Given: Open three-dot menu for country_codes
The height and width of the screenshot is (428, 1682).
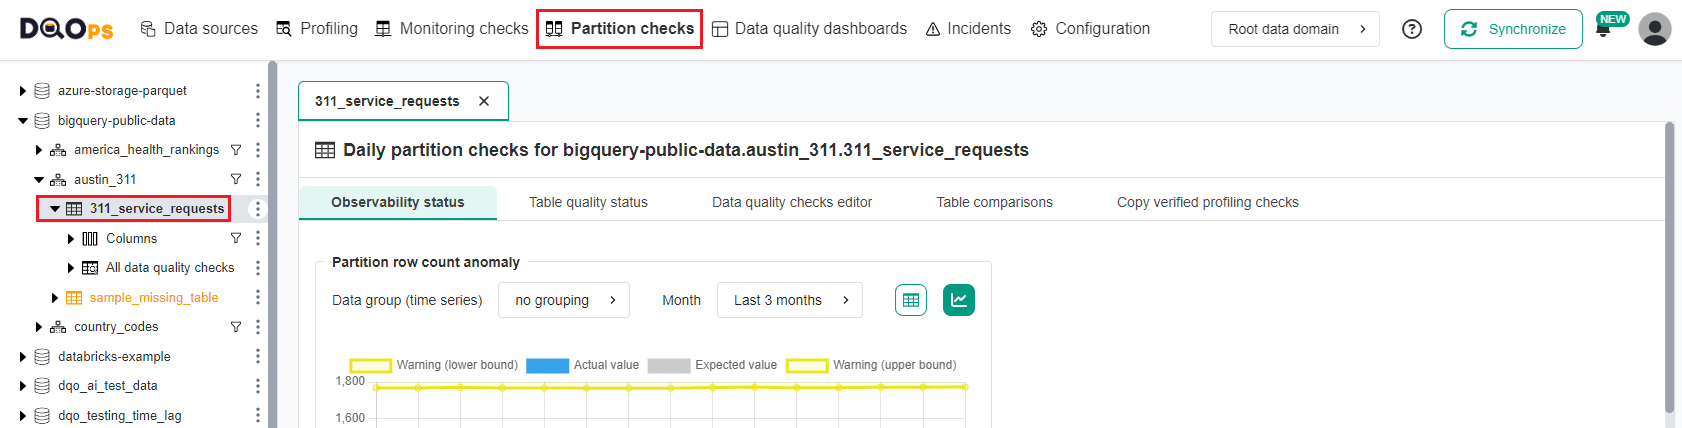Looking at the screenshot, I should pyautogui.click(x=258, y=327).
